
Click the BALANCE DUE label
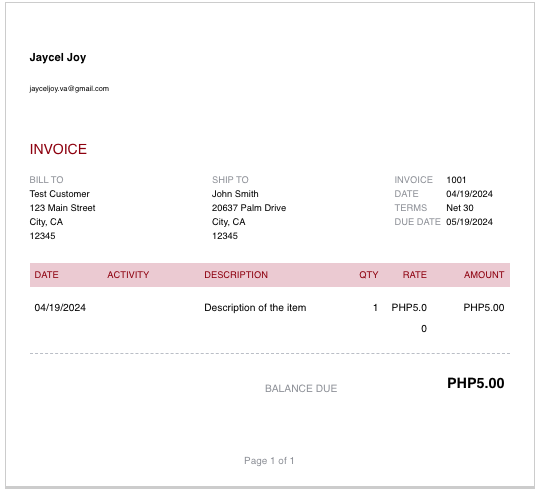301,388
